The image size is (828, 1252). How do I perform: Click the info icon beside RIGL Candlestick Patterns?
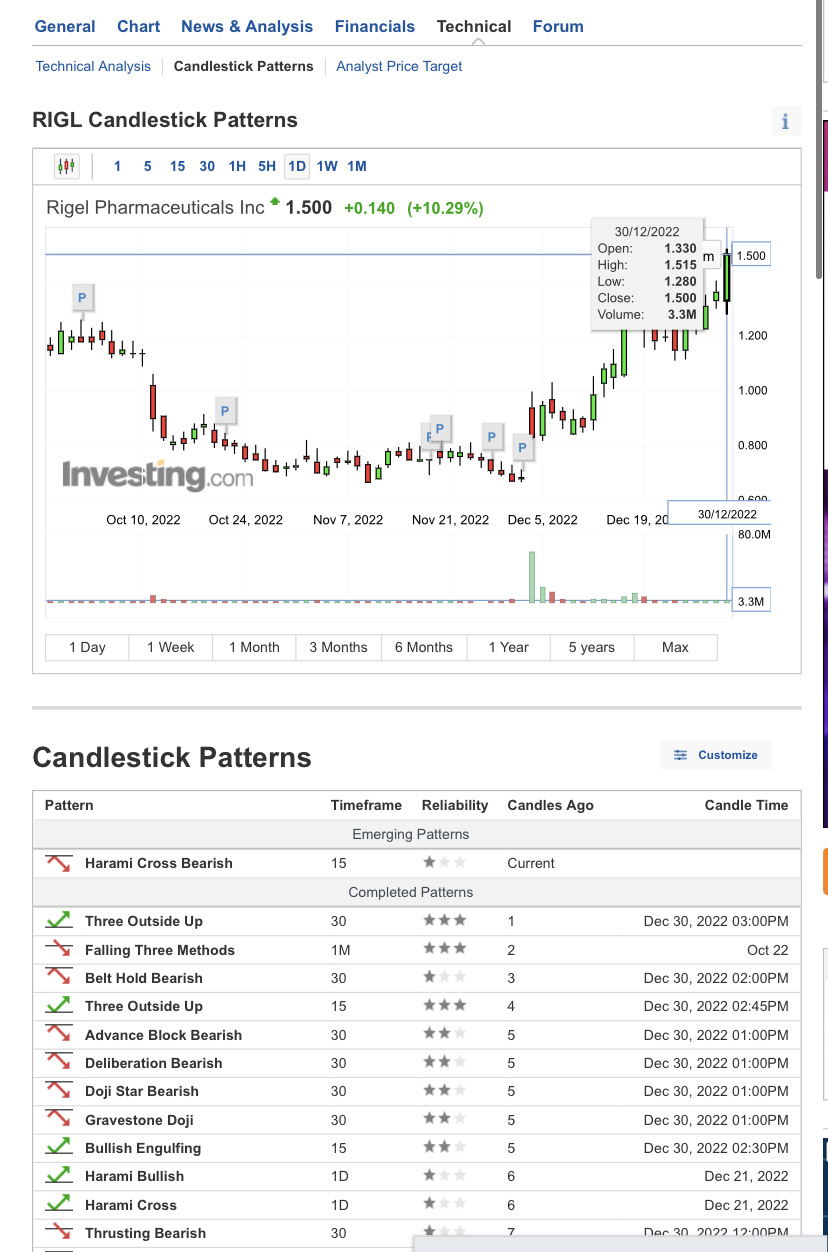(x=785, y=121)
